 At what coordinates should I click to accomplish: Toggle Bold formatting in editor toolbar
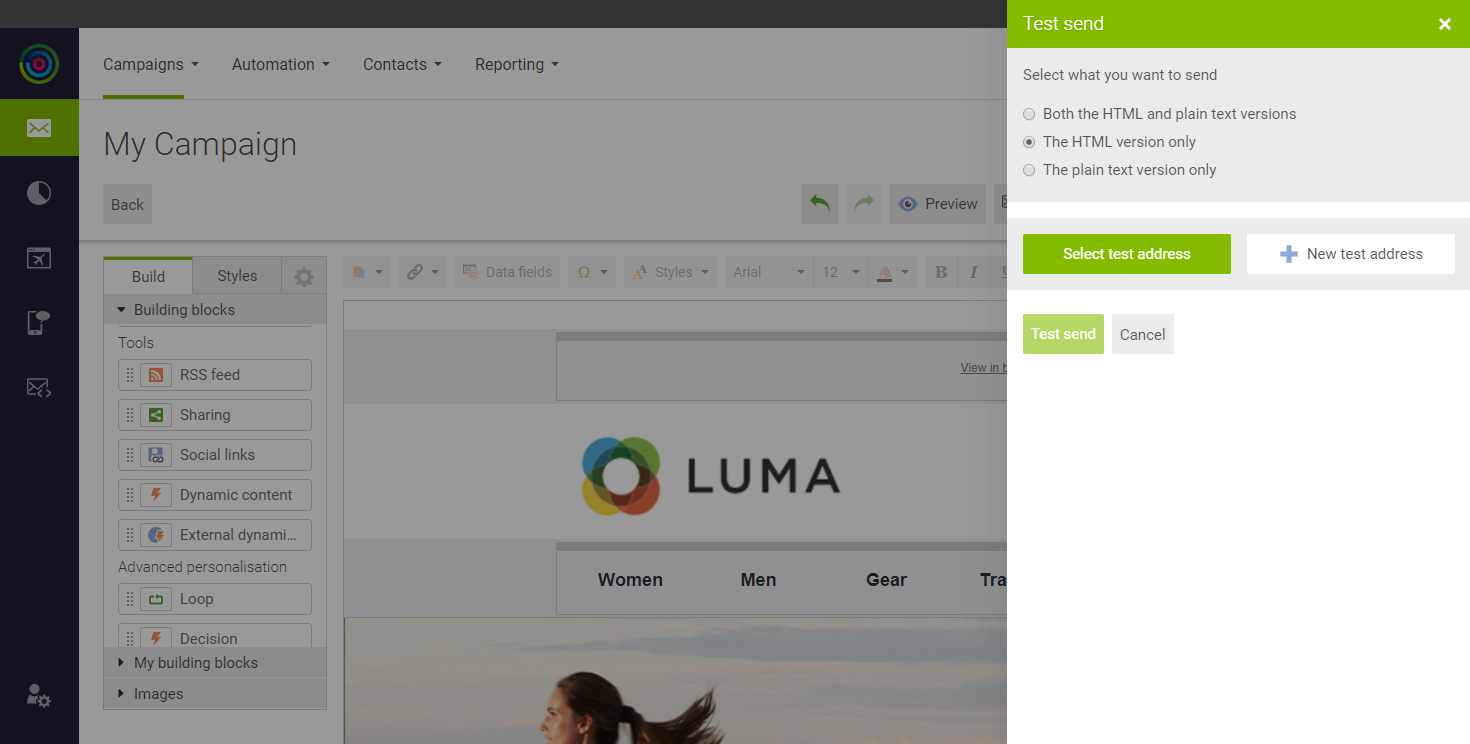pyautogui.click(x=940, y=272)
